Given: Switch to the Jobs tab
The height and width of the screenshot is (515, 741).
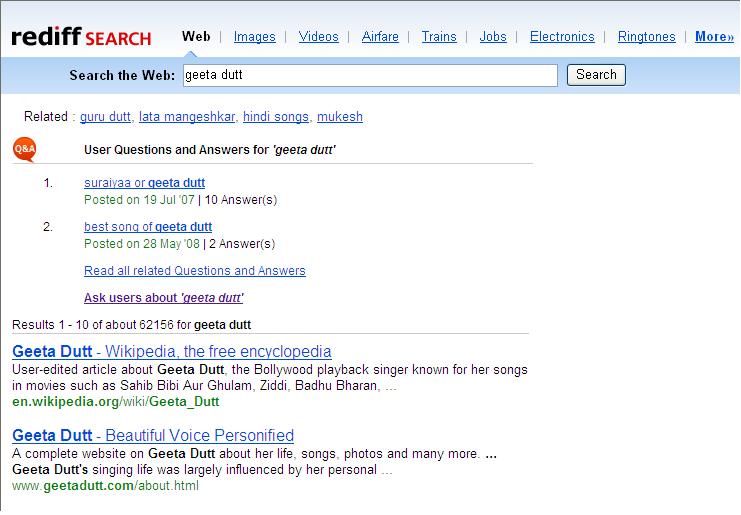Looking at the screenshot, I should [493, 36].
